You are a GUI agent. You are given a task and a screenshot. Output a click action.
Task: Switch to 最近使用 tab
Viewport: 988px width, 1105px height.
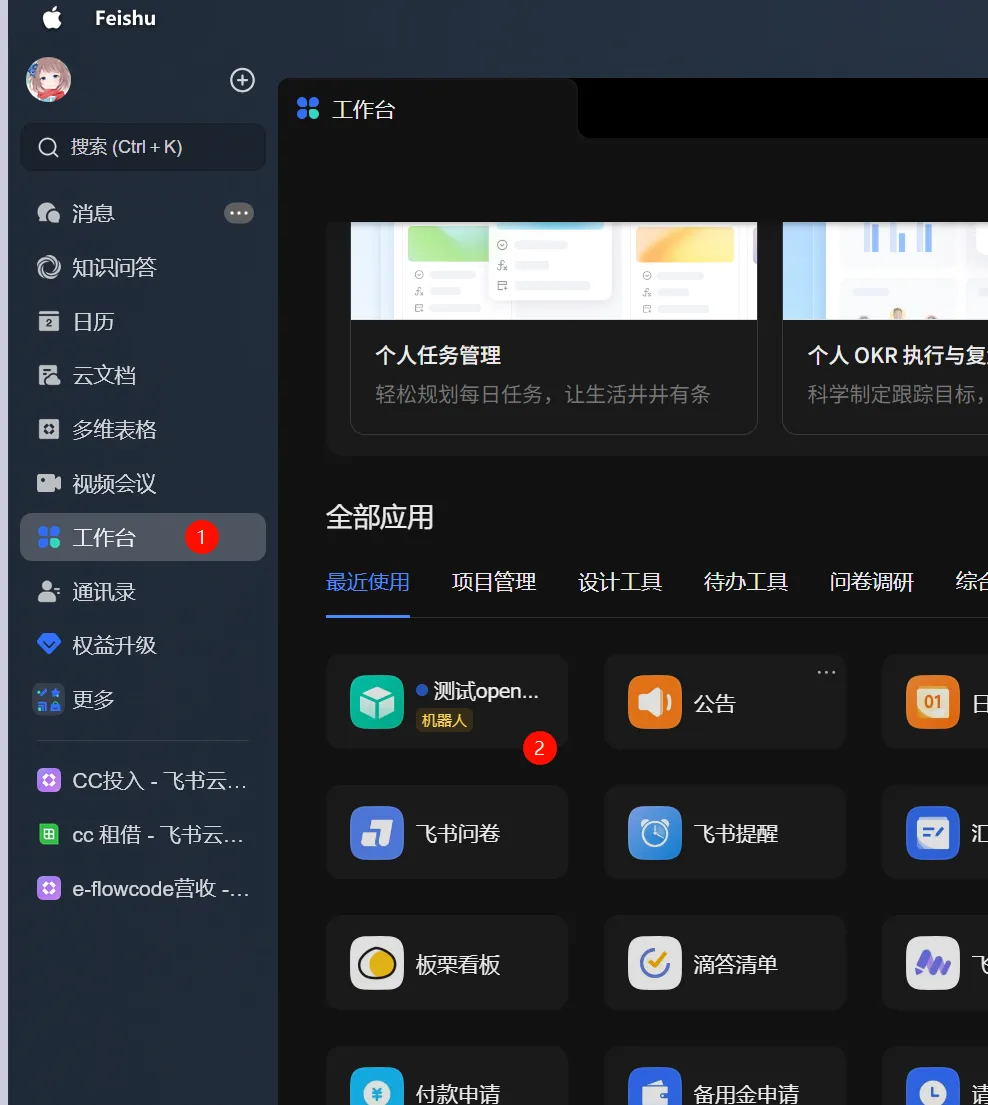368,582
